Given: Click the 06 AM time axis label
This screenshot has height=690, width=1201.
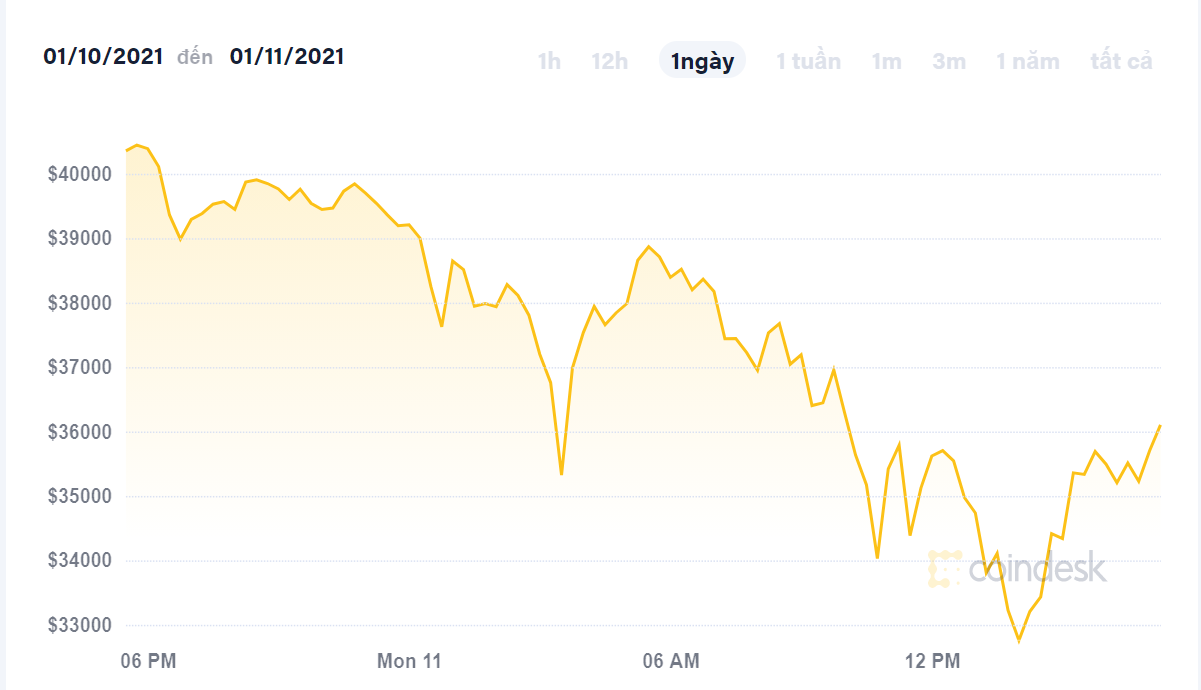Looking at the screenshot, I should tap(670, 661).
